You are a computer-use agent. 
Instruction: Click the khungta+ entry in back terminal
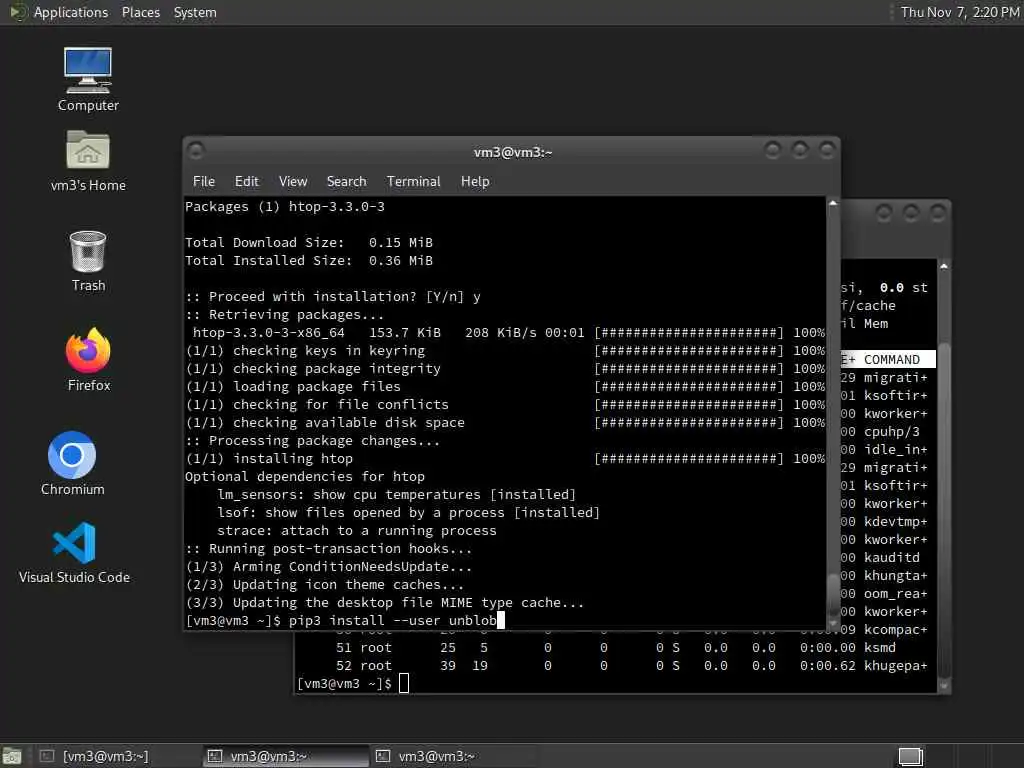[895, 576]
